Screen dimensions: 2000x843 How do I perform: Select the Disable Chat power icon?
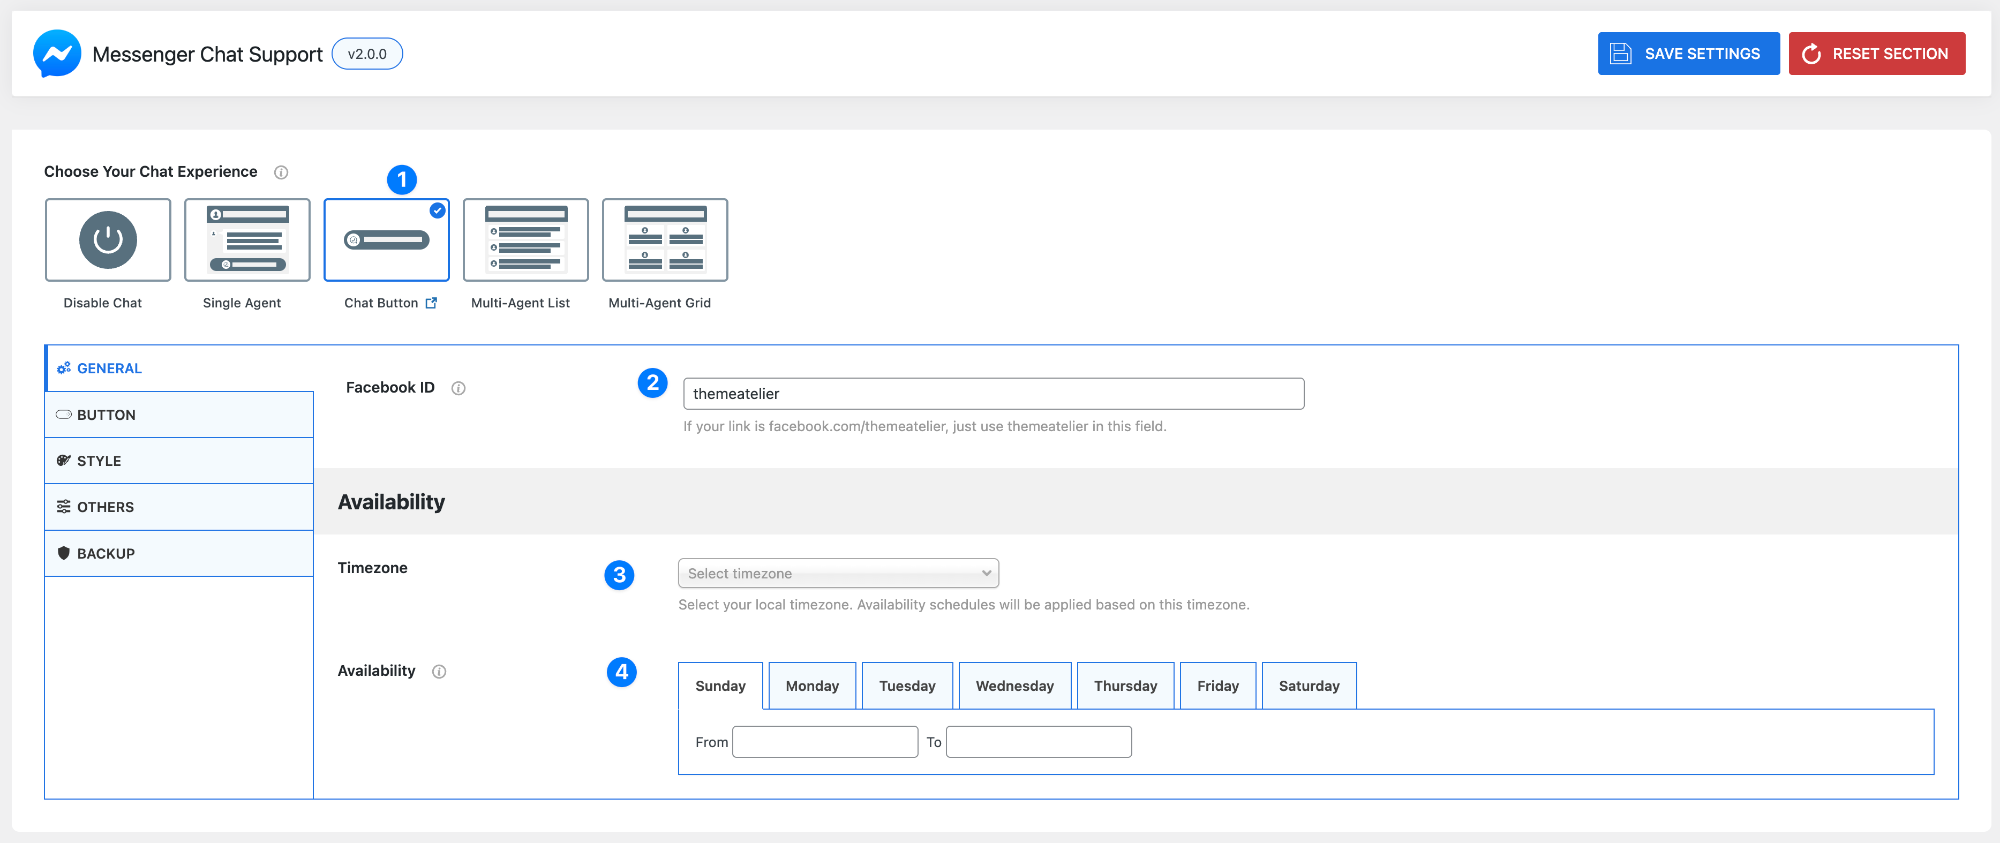[x=108, y=240]
